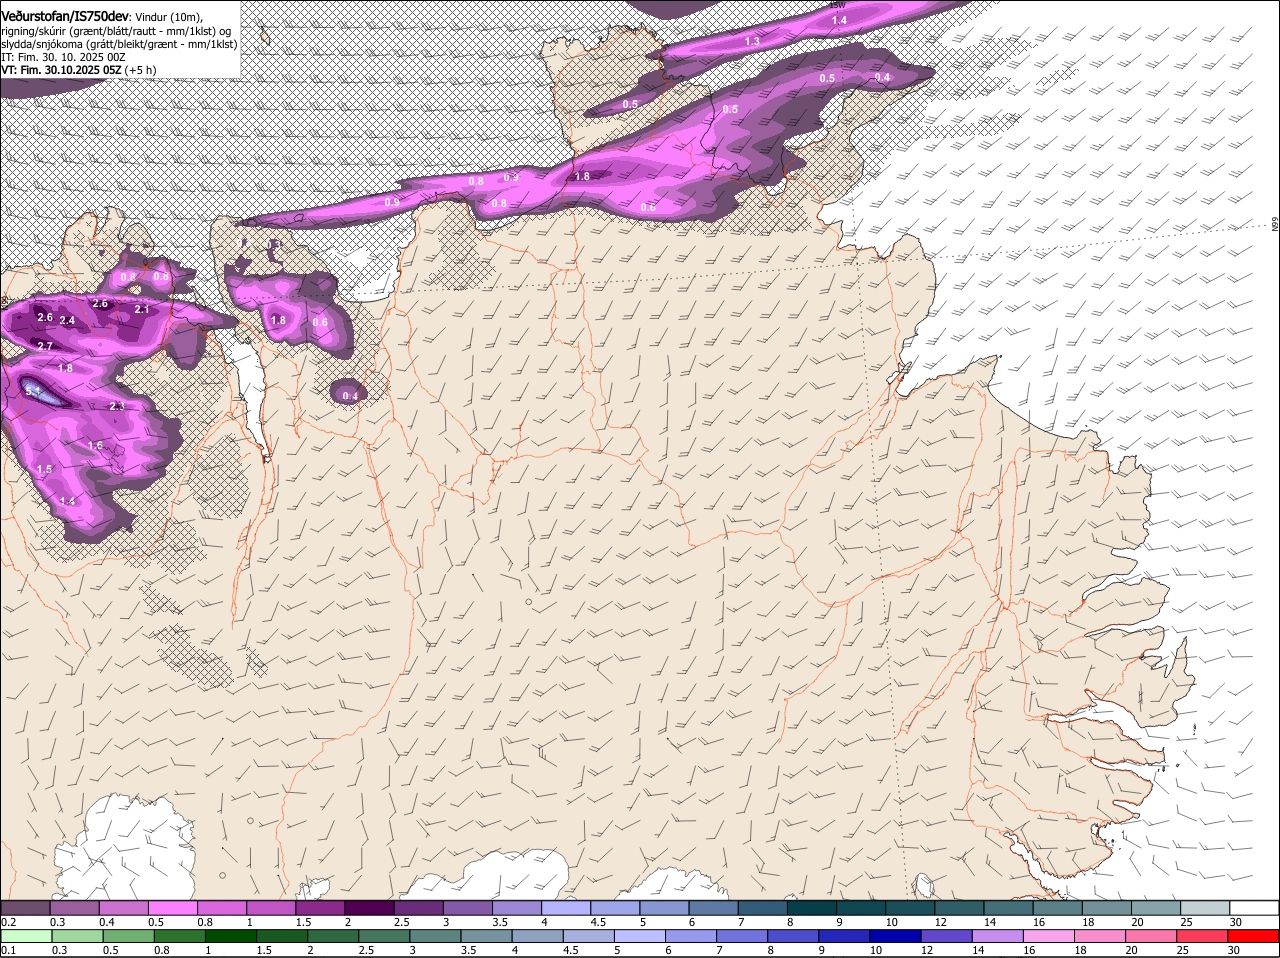Click the 2.3 snowfall value label
Image resolution: width=1280 pixels, height=958 pixels.
pyautogui.click(x=117, y=406)
